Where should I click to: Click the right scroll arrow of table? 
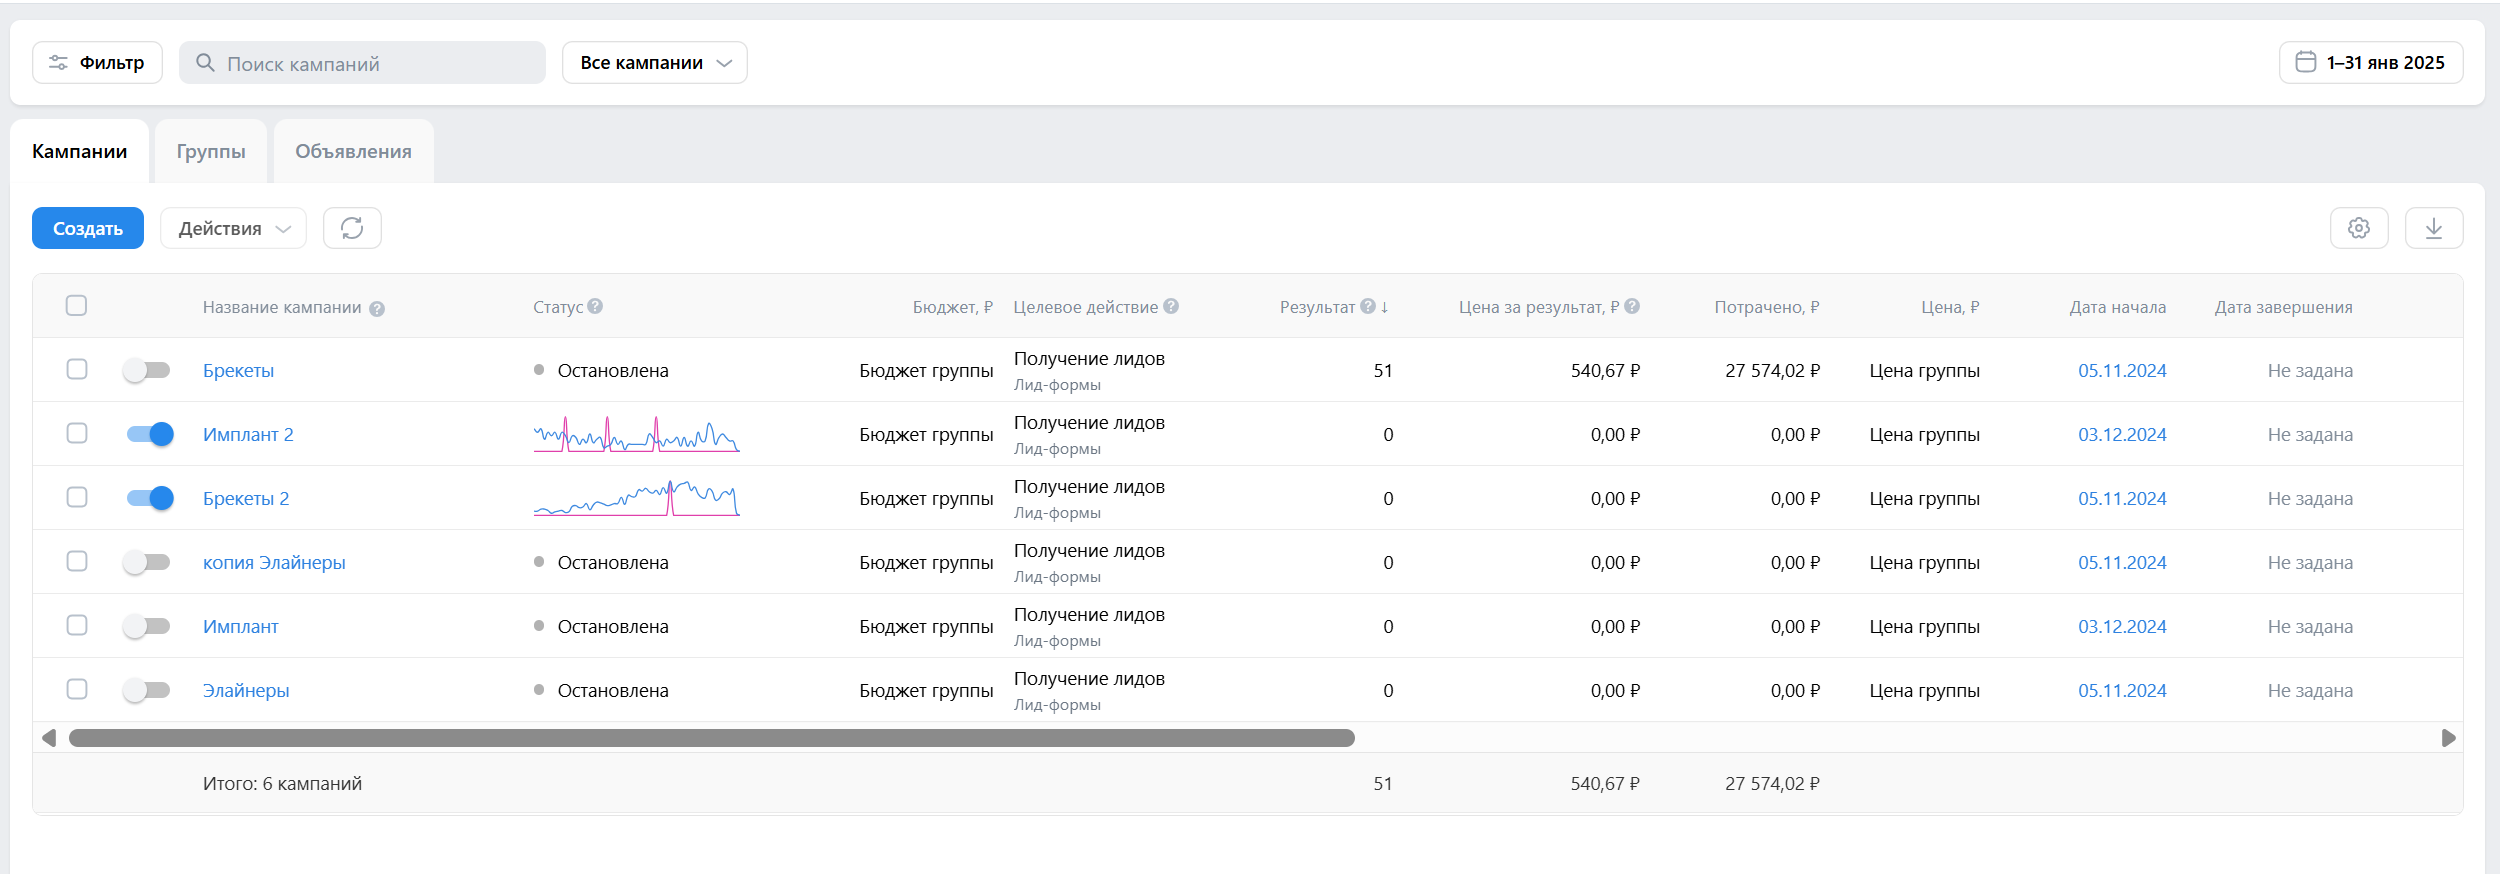pyautogui.click(x=2448, y=738)
